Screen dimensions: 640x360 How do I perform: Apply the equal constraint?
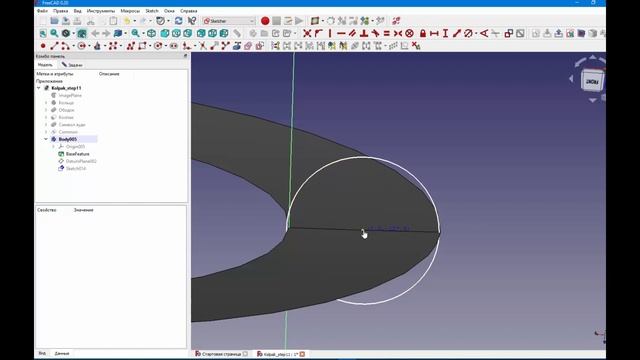[387, 33]
